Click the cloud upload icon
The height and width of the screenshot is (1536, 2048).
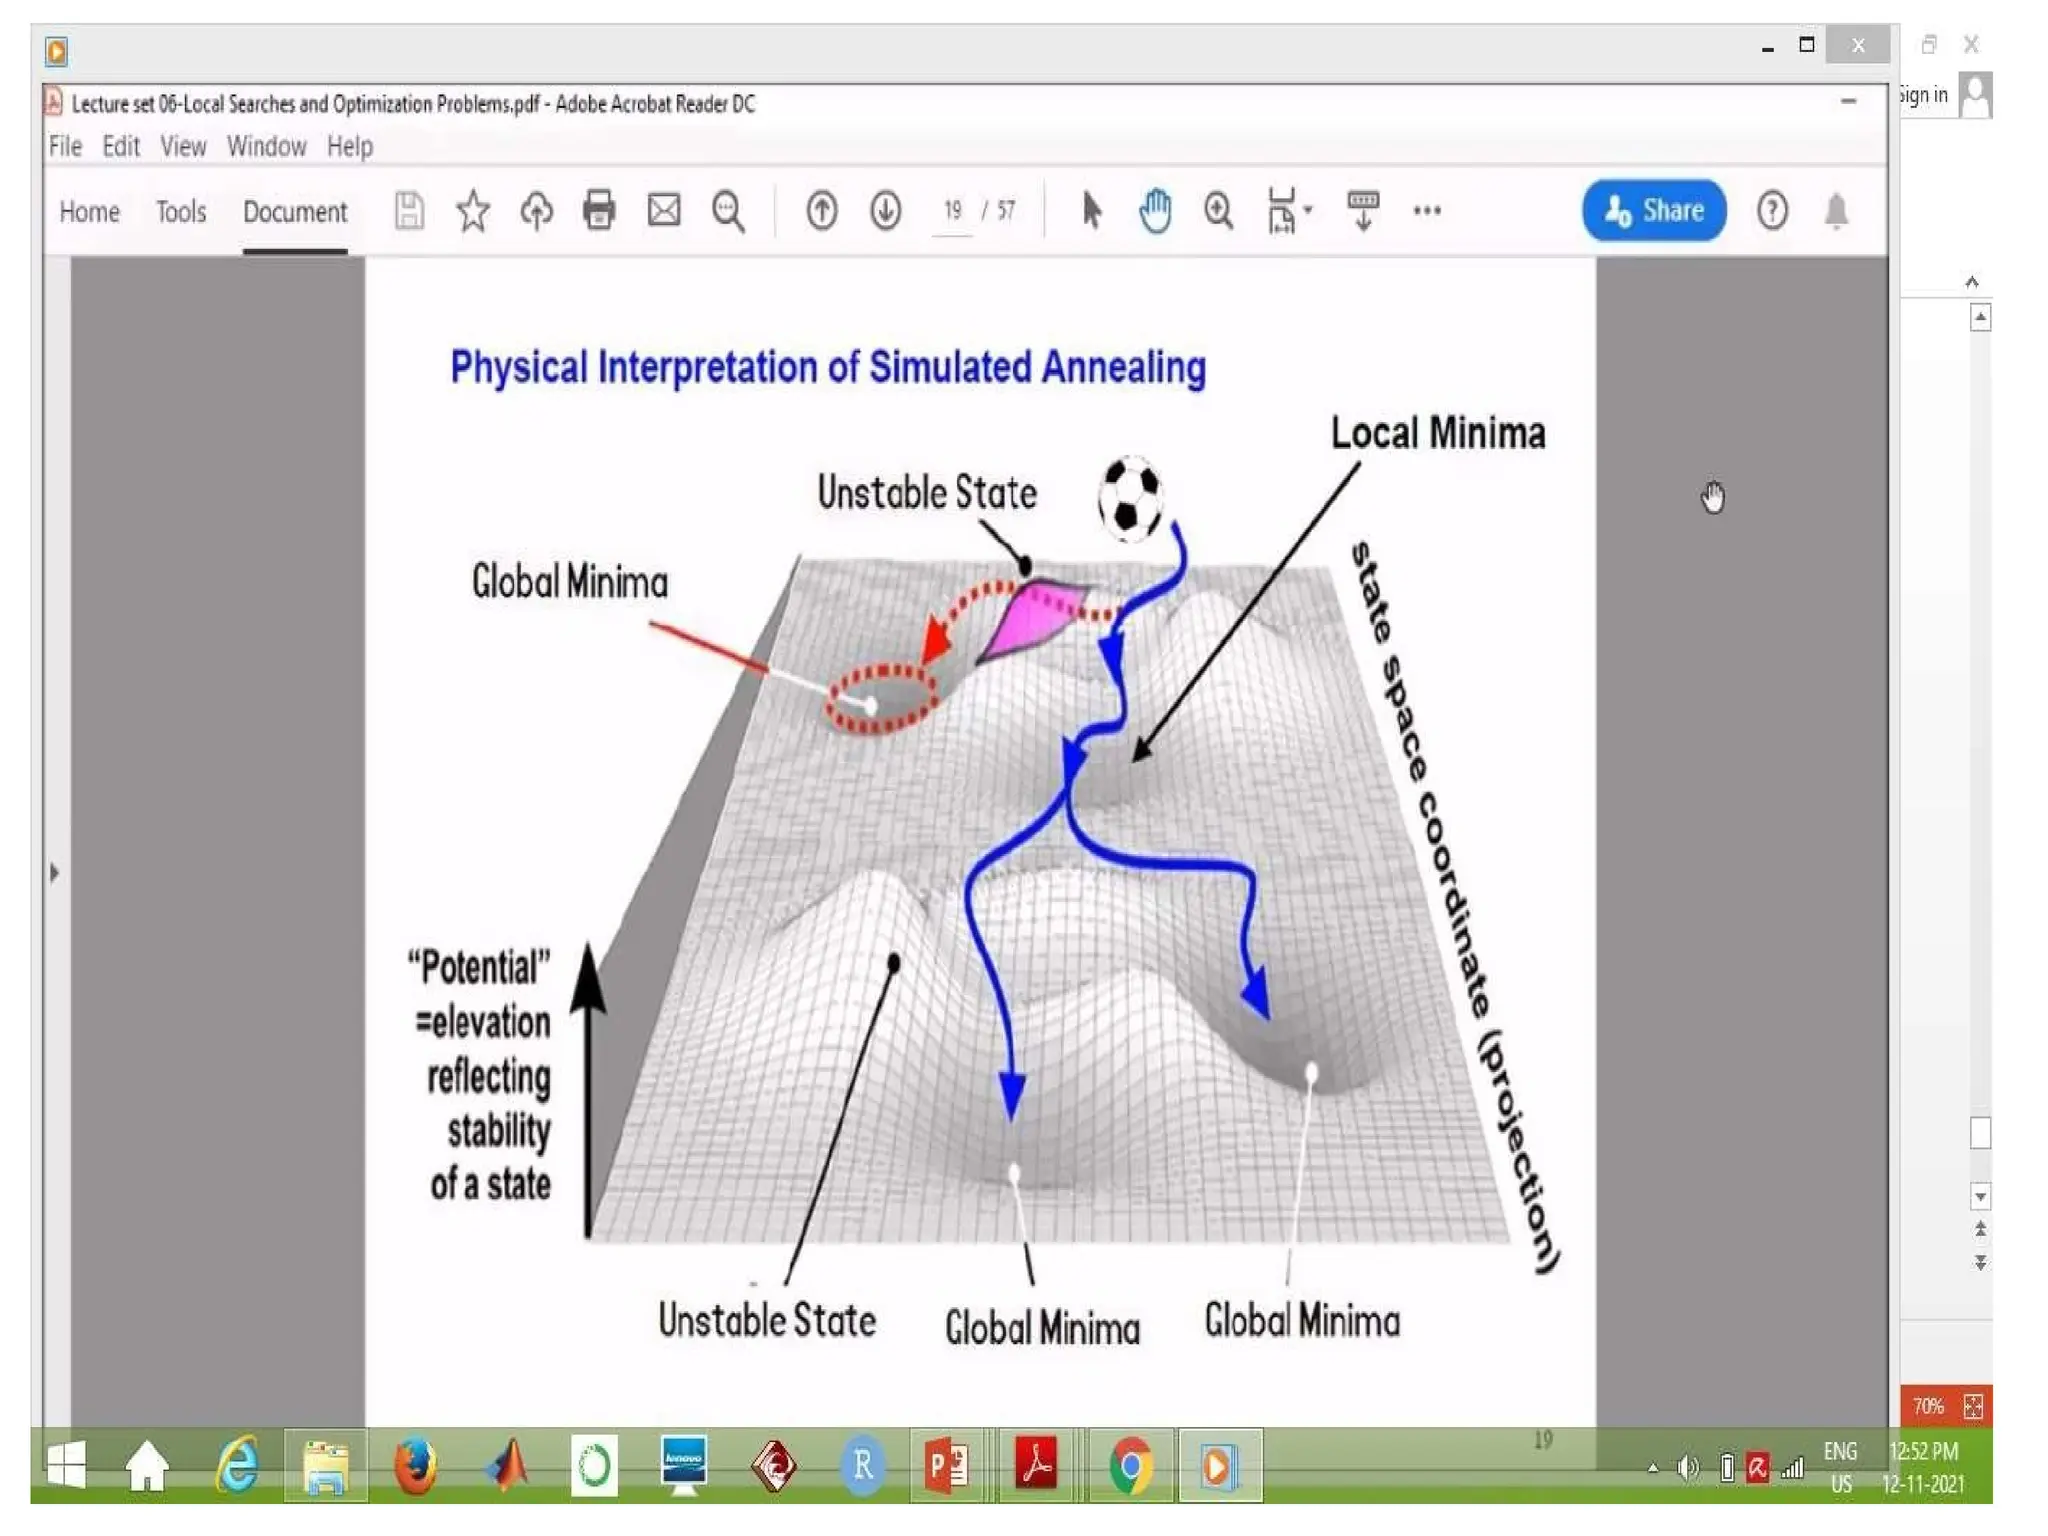click(537, 211)
